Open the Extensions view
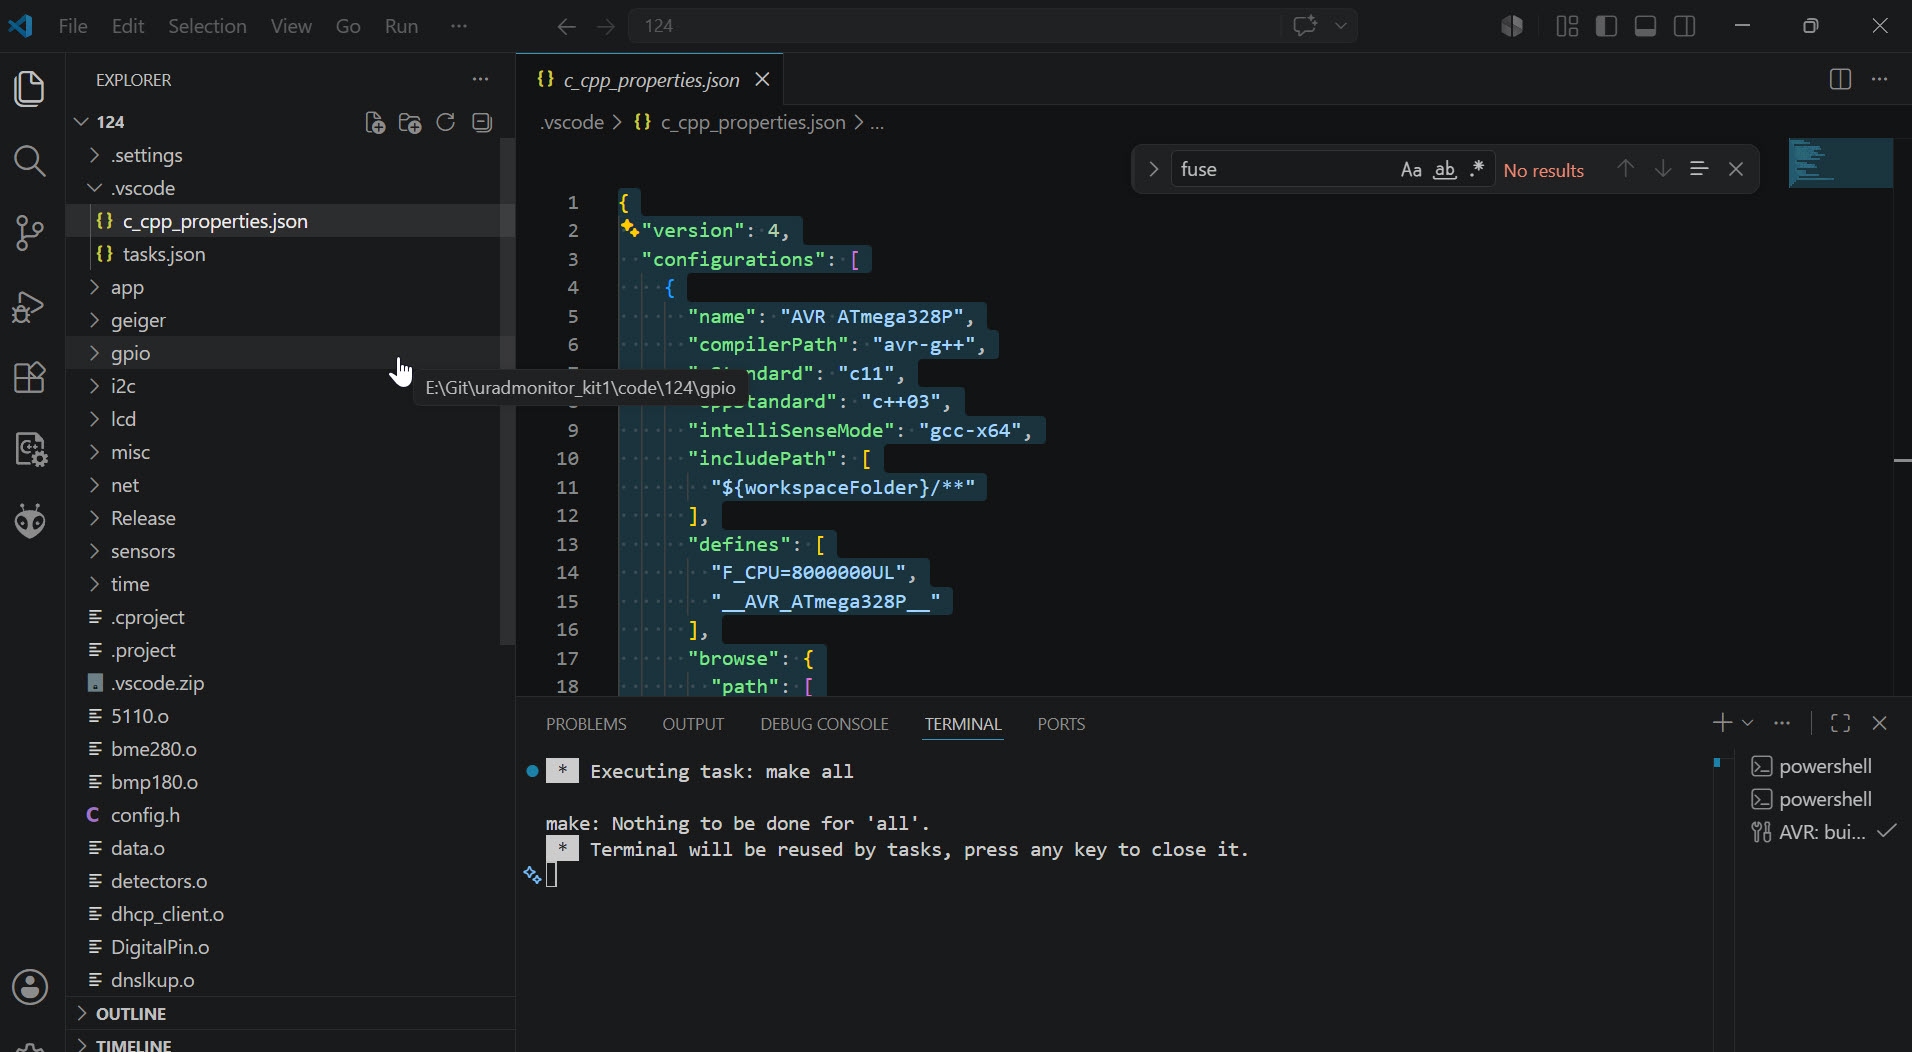The height and width of the screenshot is (1052, 1912). 30,378
